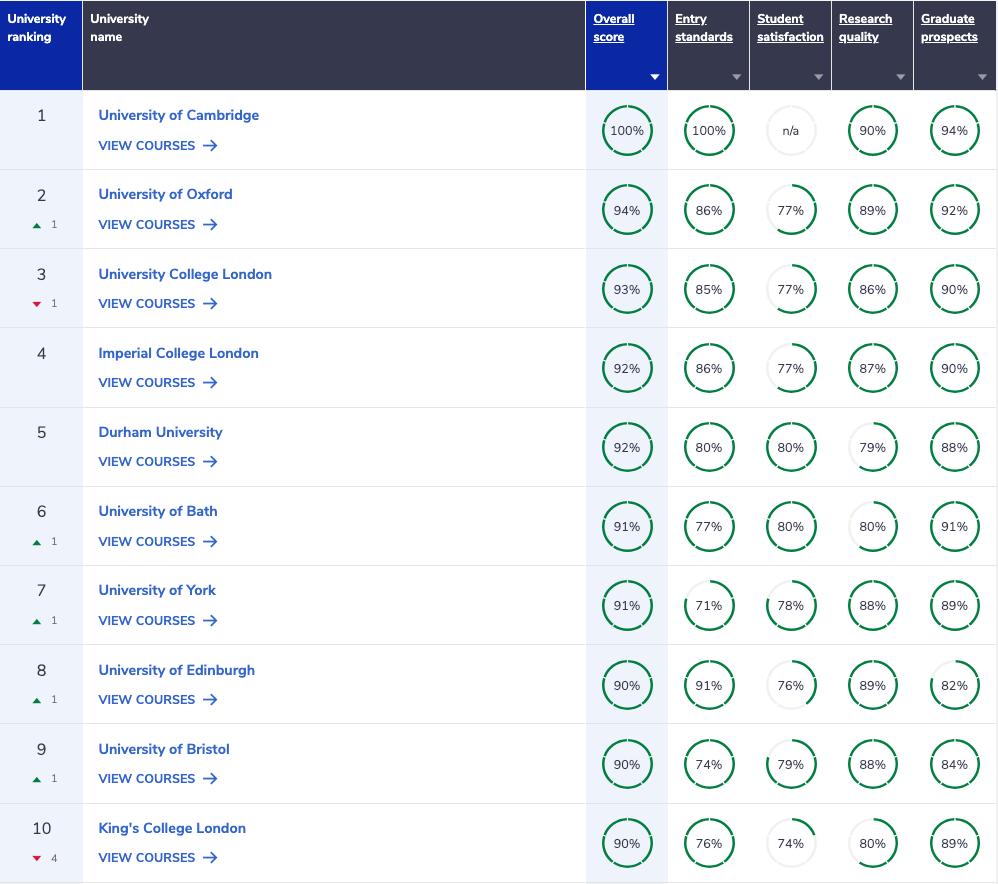This screenshot has width=998, height=884.
Task: Click Bath's green rank-up arrow
Action: (37, 542)
